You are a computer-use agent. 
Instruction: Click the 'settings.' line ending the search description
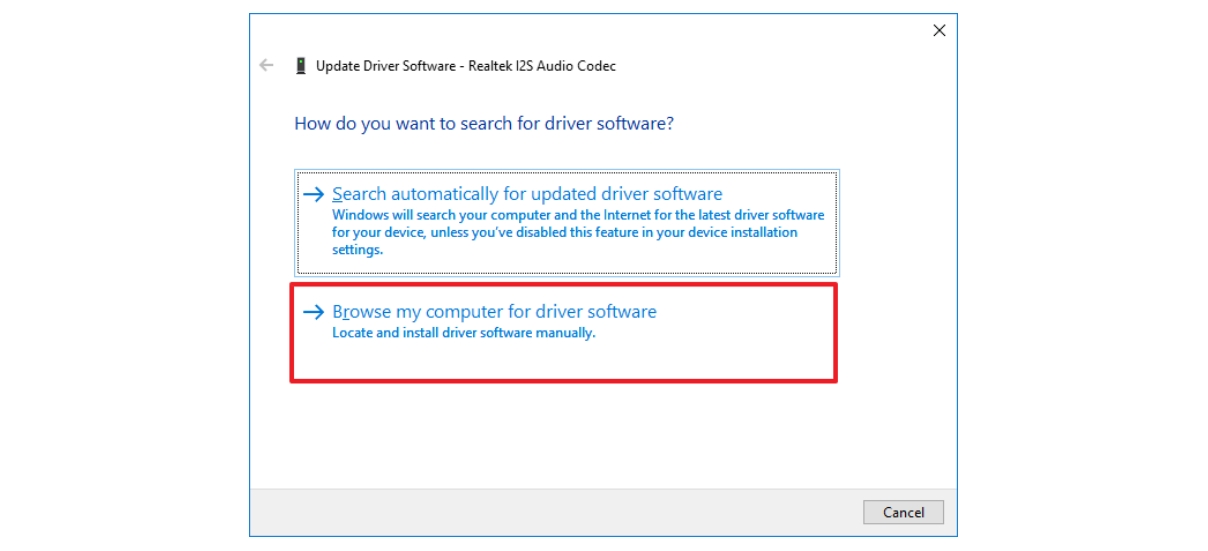coord(358,250)
